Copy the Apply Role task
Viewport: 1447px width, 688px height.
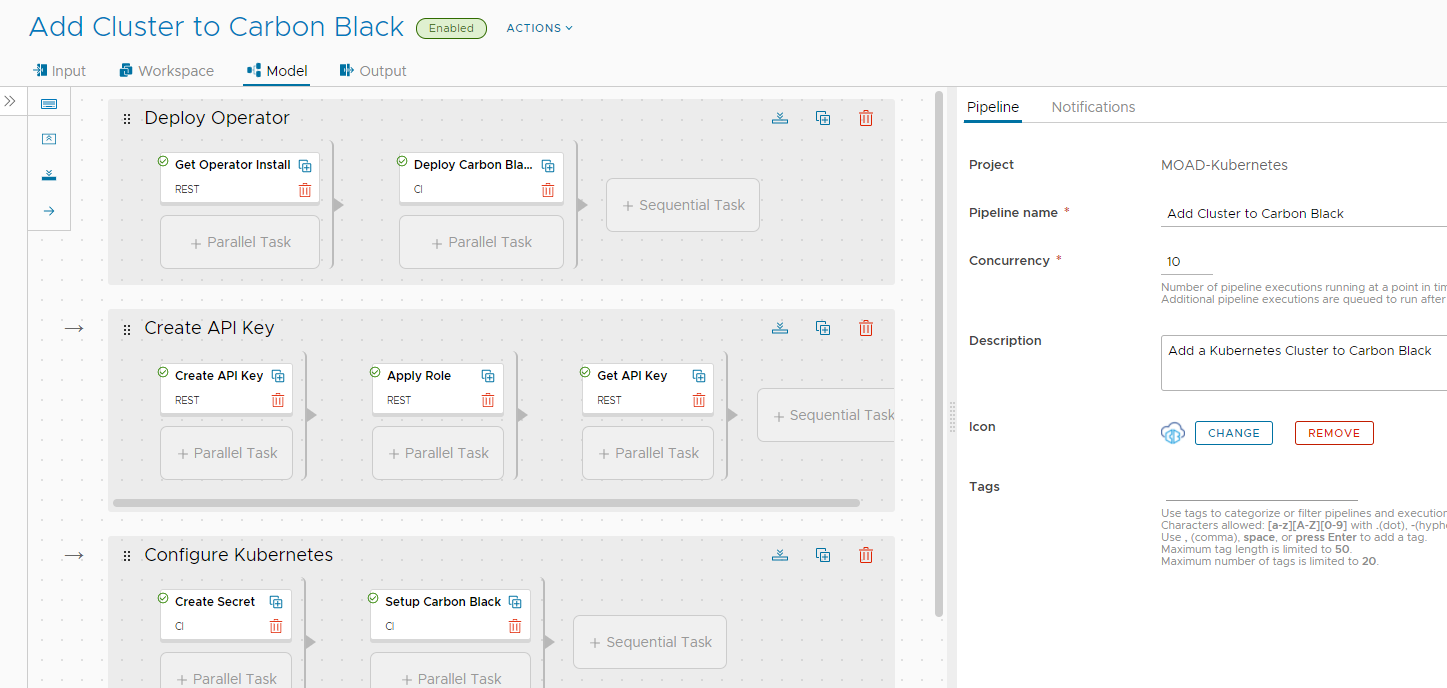488,376
